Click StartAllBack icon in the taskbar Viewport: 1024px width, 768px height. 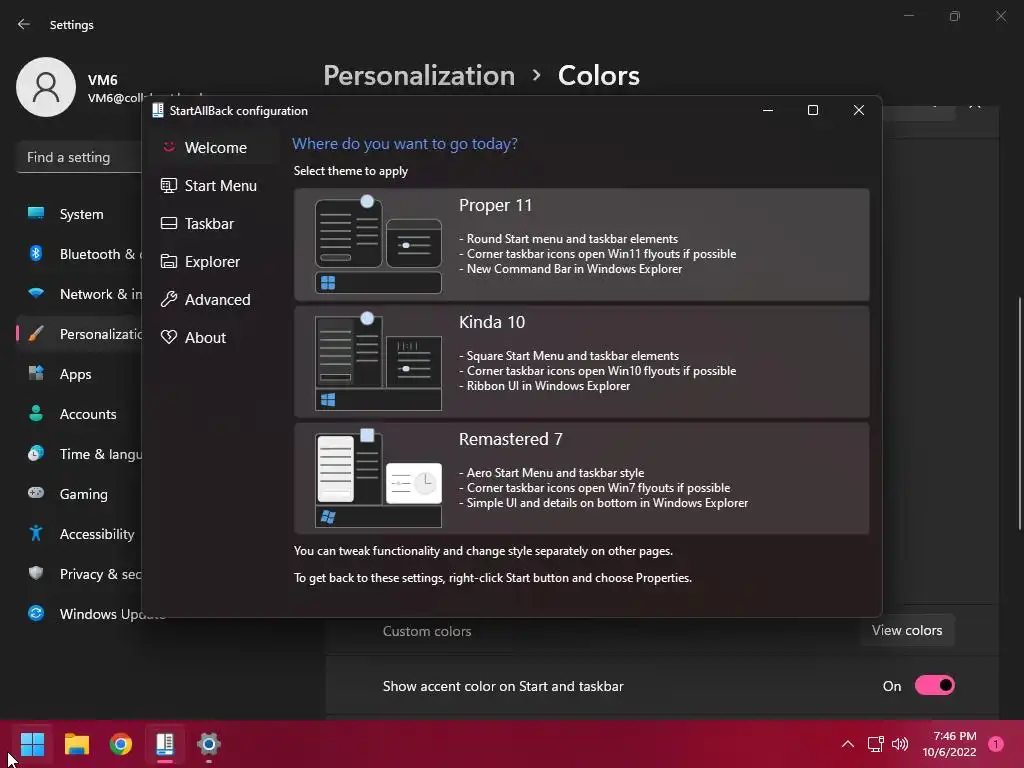click(x=165, y=743)
